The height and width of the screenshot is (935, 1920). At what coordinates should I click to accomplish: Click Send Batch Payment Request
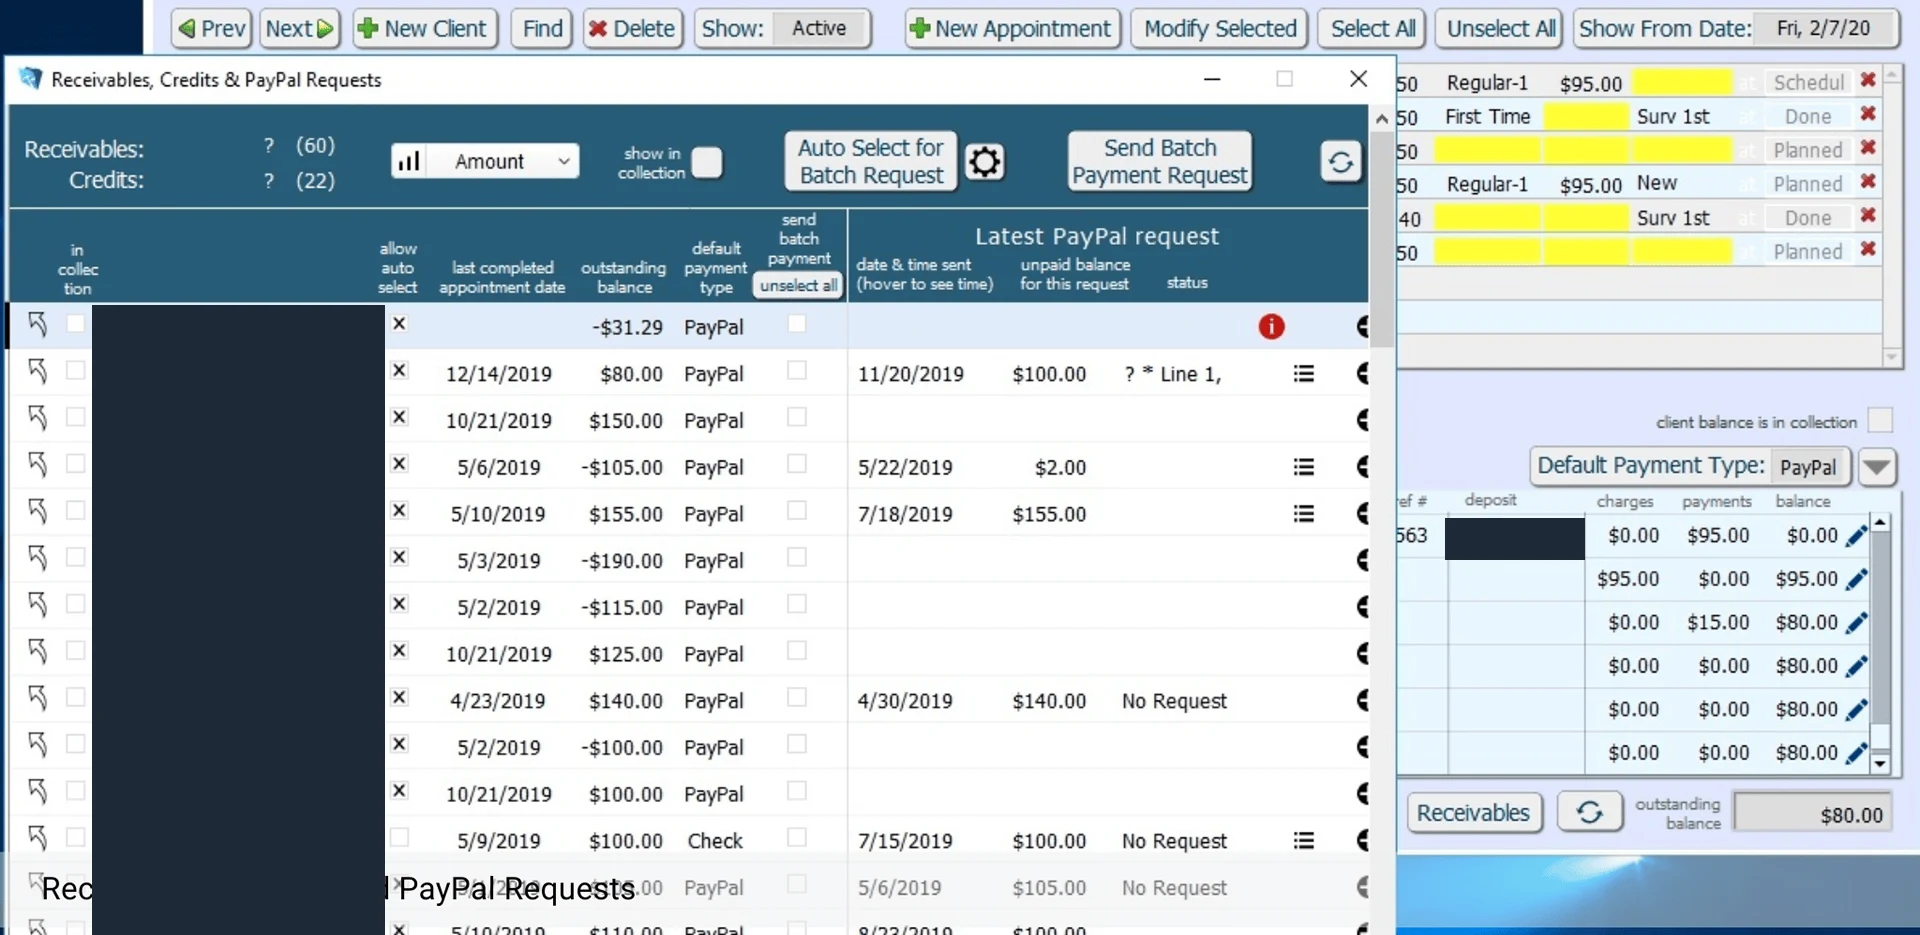pos(1160,161)
